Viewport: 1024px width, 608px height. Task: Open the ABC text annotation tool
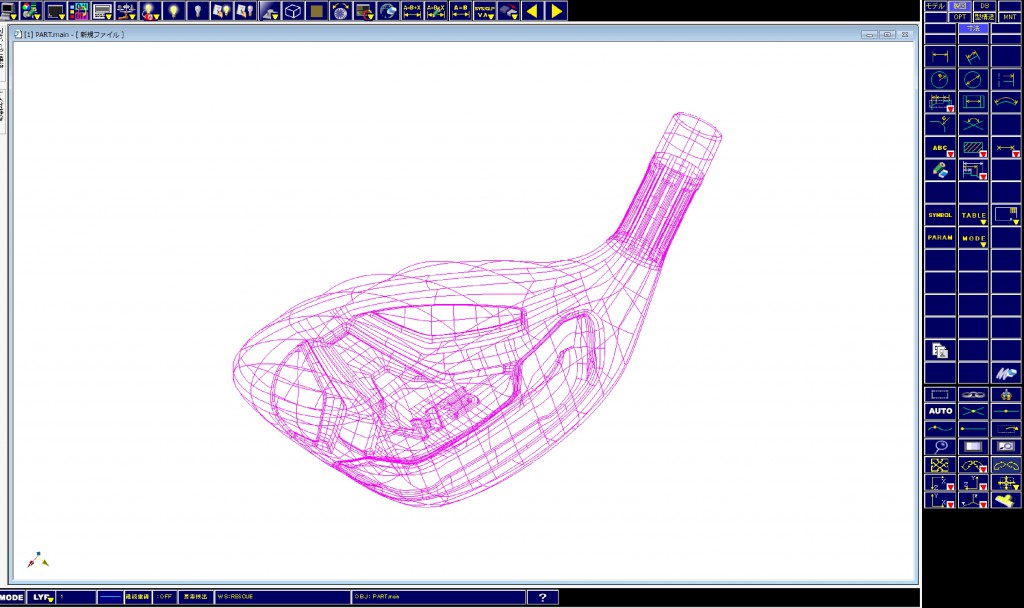(x=938, y=147)
